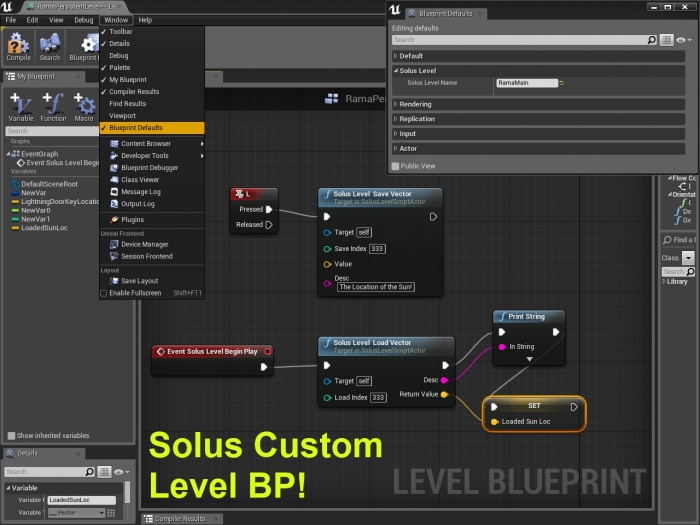The height and width of the screenshot is (525, 700).
Task: Click the Desc field The Location of the Sun
Action: (x=375, y=287)
